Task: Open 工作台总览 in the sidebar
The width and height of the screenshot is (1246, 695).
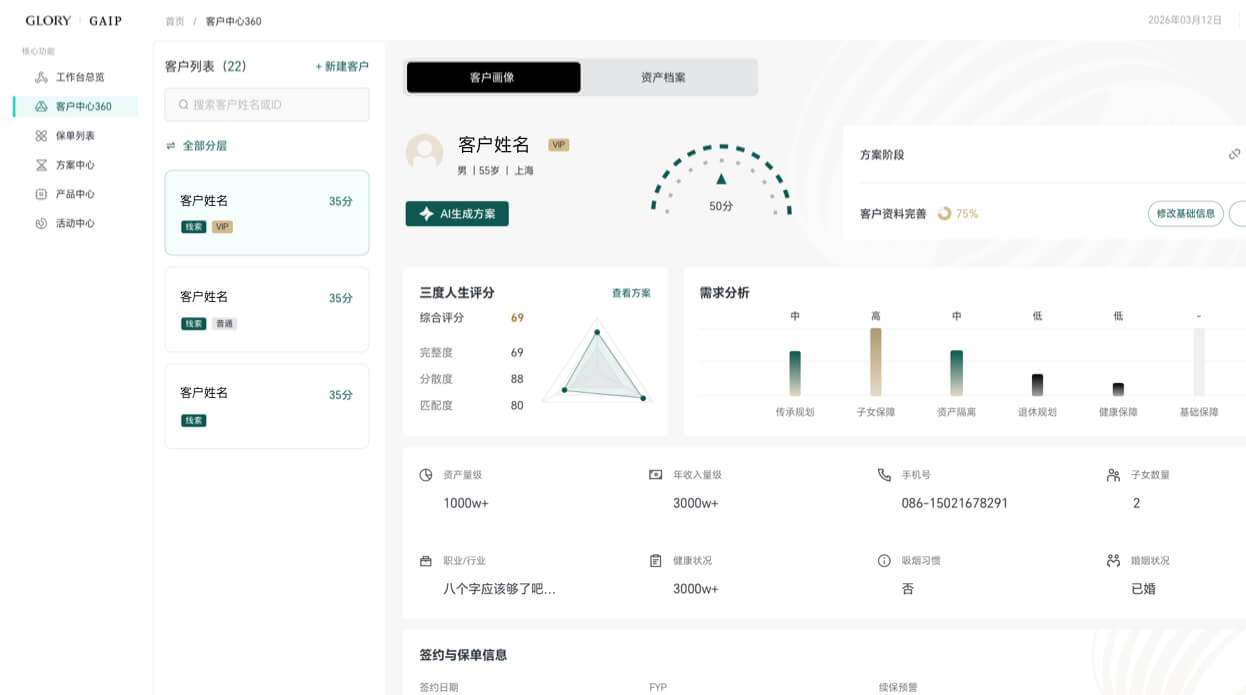Action: (x=75, y=77)
